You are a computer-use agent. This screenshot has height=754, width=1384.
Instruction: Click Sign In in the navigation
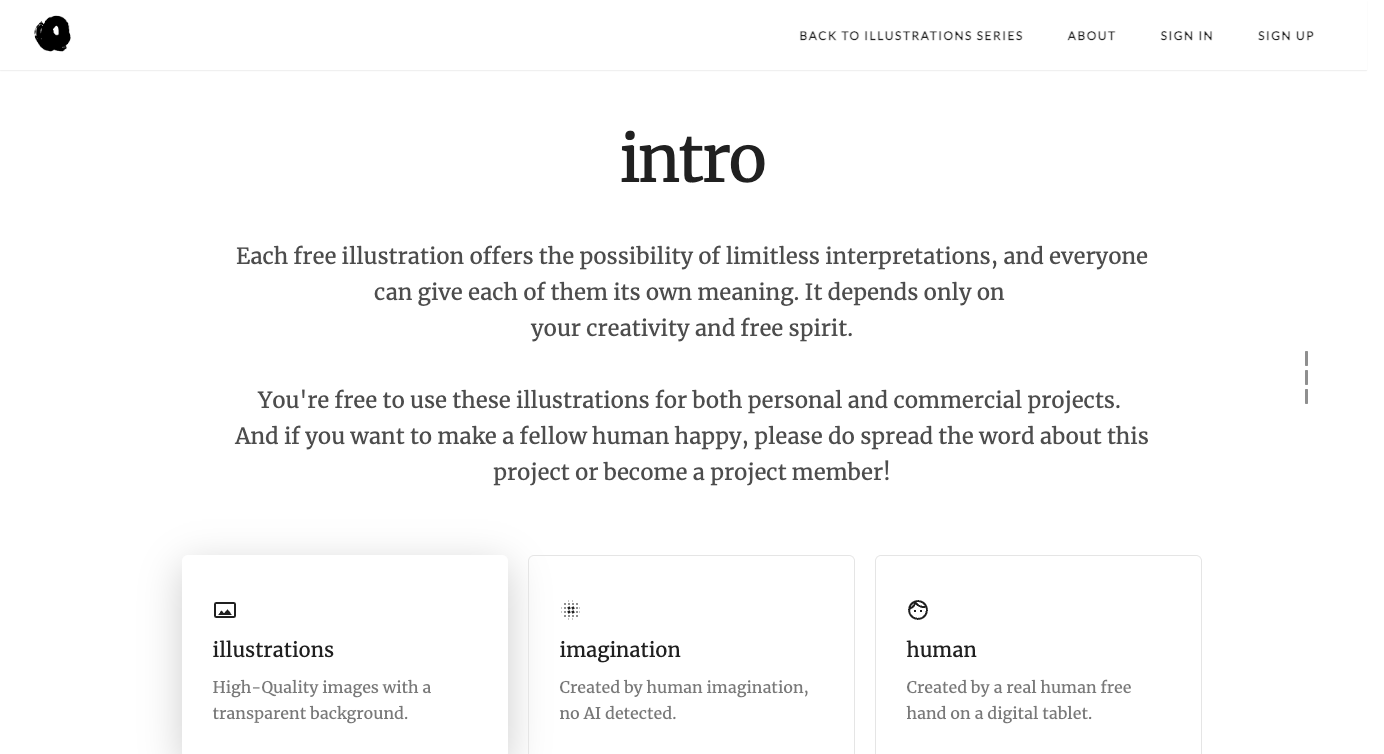[x=1186, y=36]
